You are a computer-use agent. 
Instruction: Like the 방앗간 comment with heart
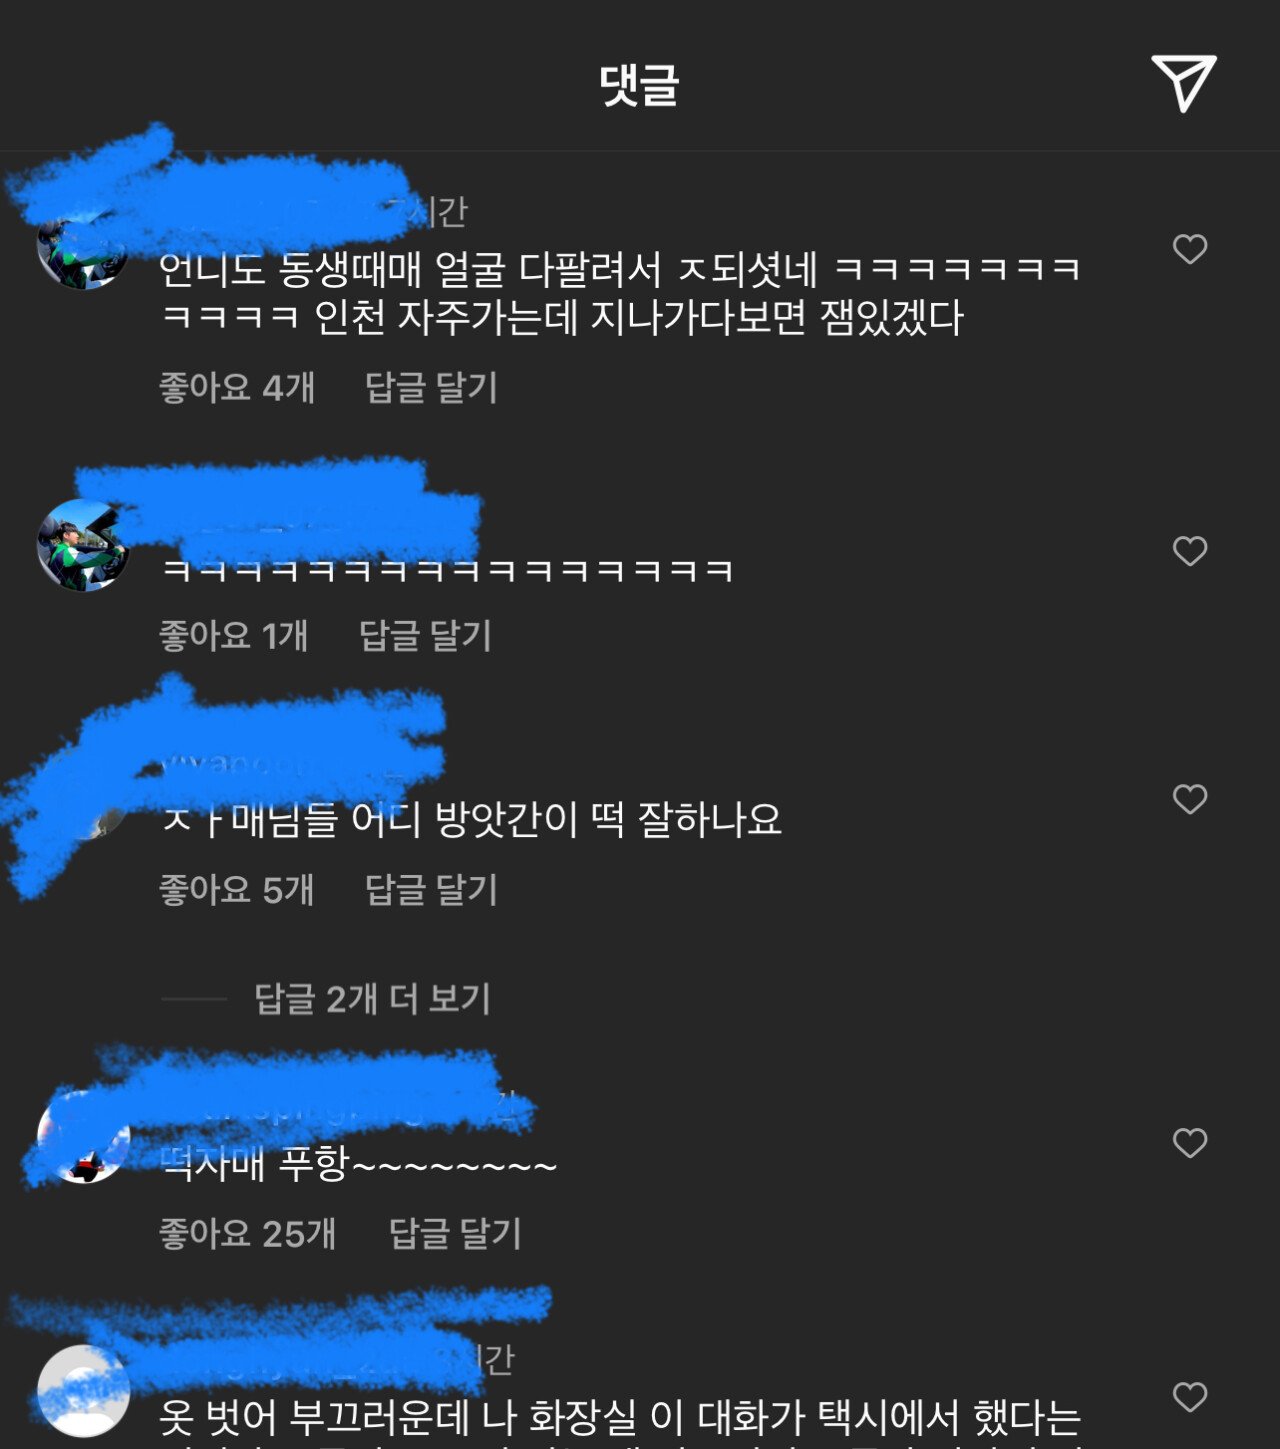click(1190, 799)
